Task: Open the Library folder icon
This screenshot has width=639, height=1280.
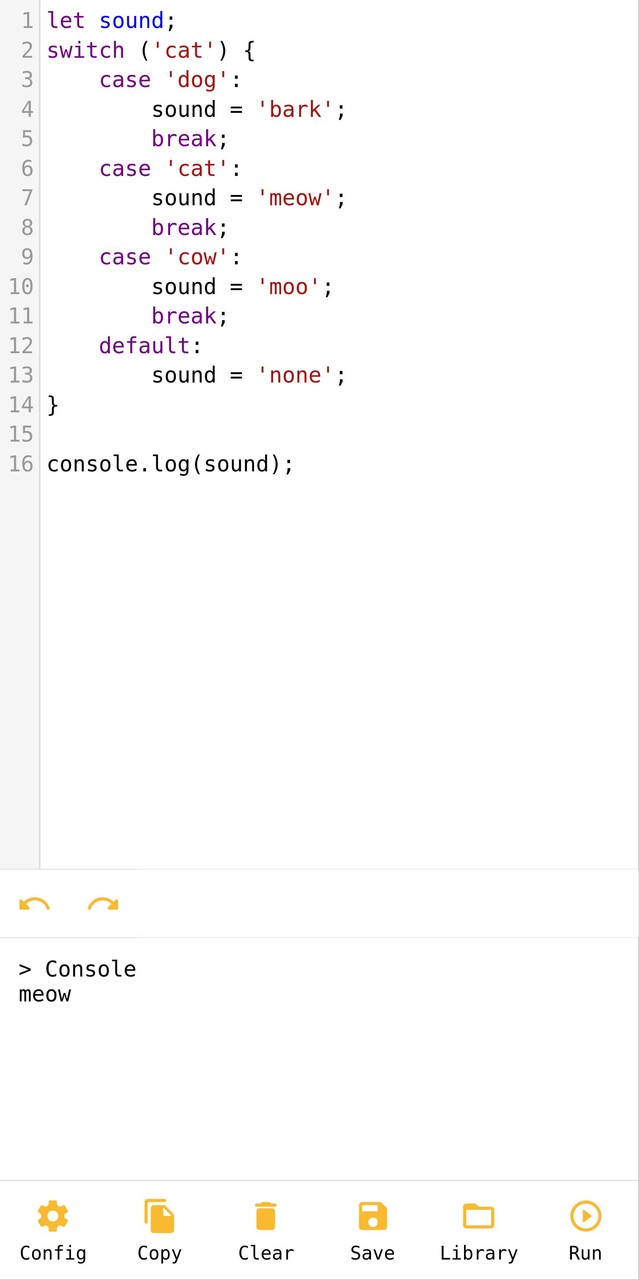Action: [478, 1216]
